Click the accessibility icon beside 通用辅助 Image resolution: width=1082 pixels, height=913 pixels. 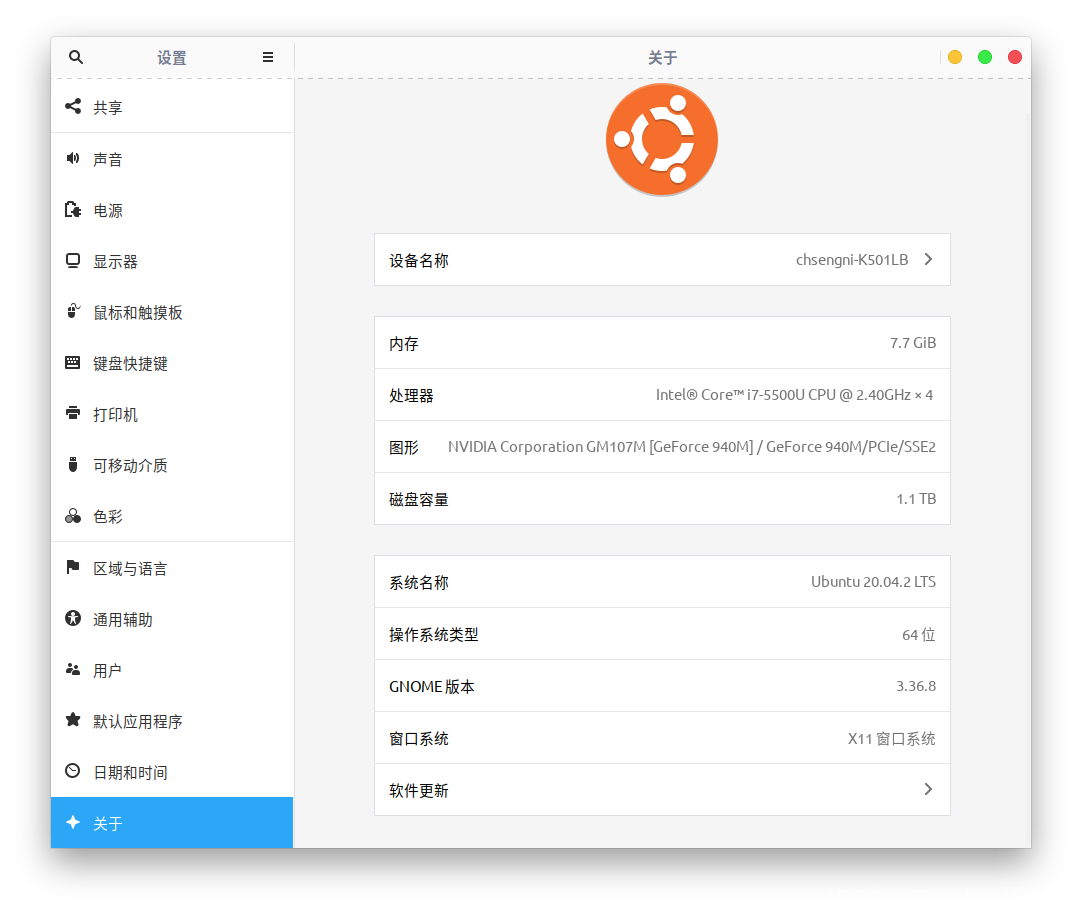click(x=73, y=618)
